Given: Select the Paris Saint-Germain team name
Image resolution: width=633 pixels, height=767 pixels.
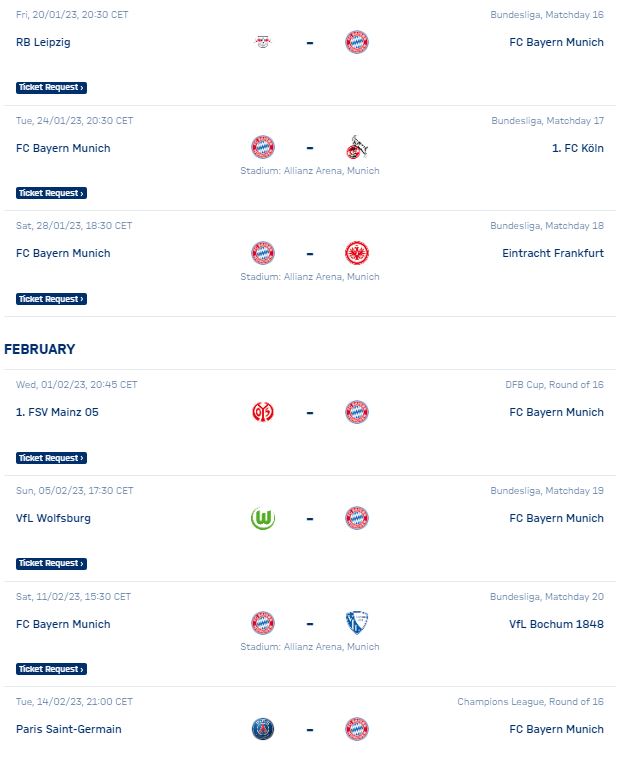Looking at the screenshot, I should coord(68,729).
